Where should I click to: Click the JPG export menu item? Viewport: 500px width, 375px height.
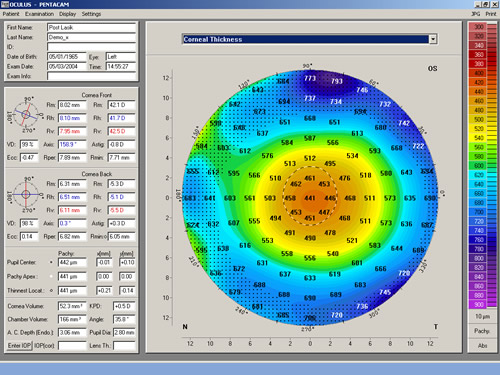(x=476, y=14)
